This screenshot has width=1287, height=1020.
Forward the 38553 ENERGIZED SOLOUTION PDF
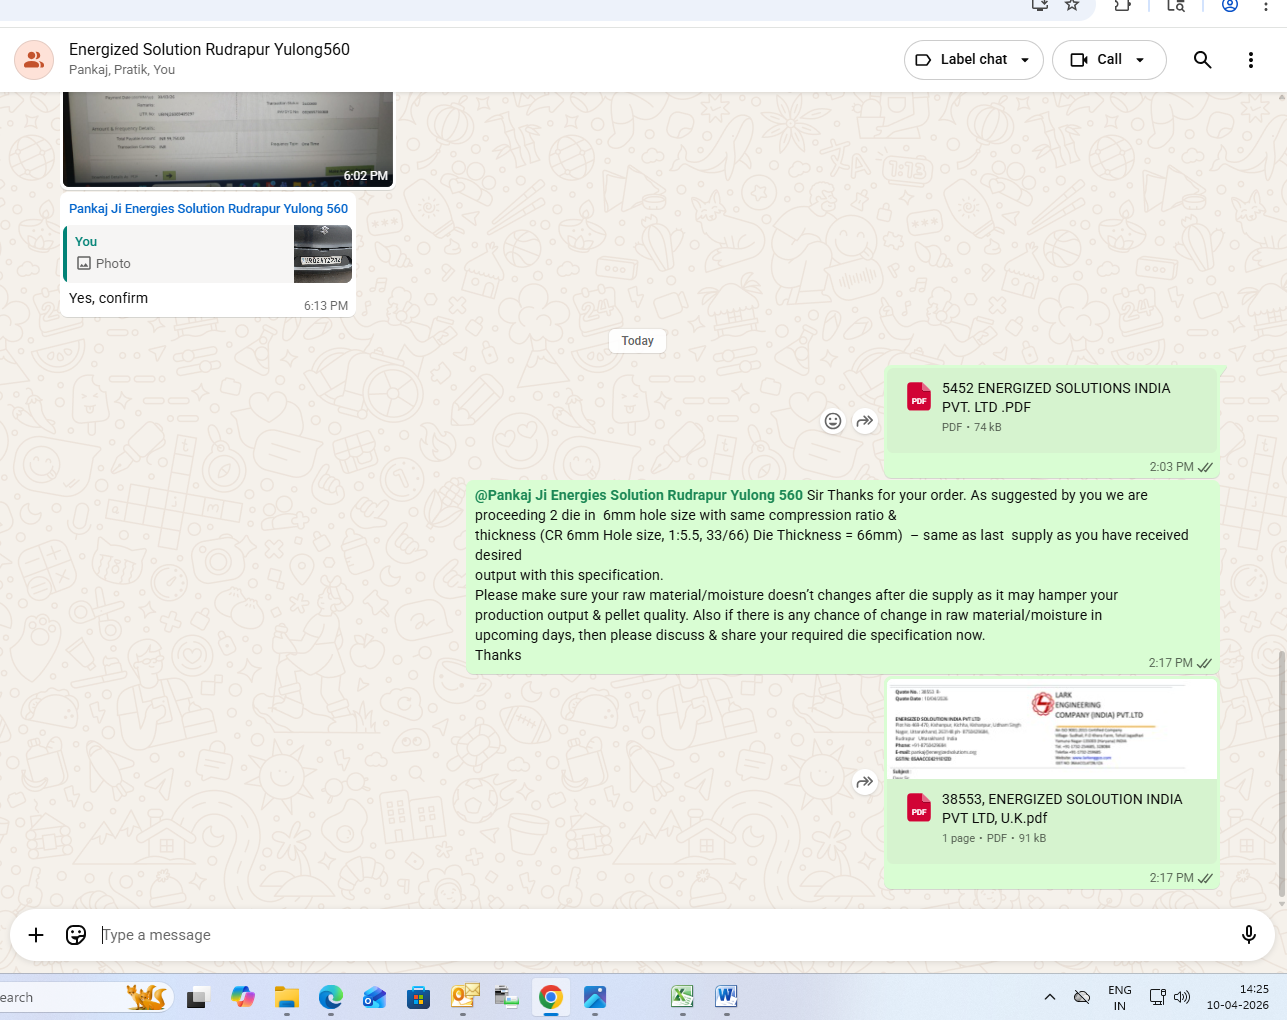point(865,782)
